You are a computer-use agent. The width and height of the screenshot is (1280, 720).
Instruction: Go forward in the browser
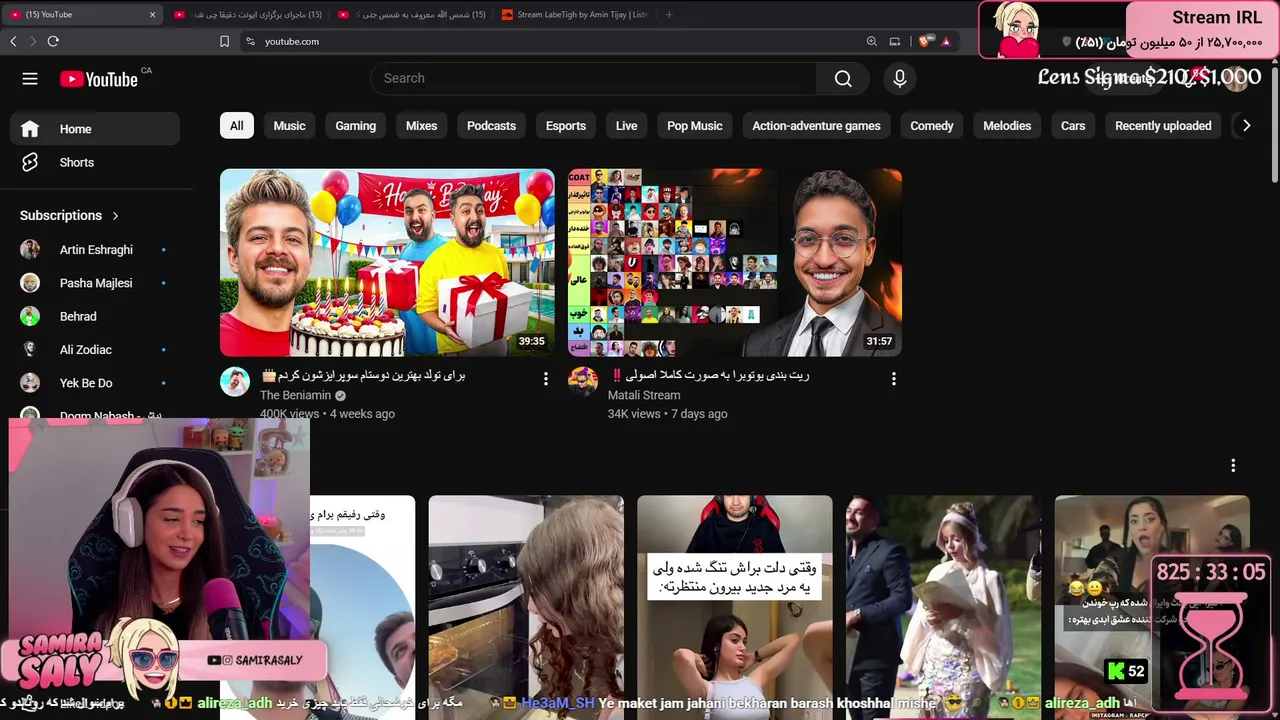[32, 41]
